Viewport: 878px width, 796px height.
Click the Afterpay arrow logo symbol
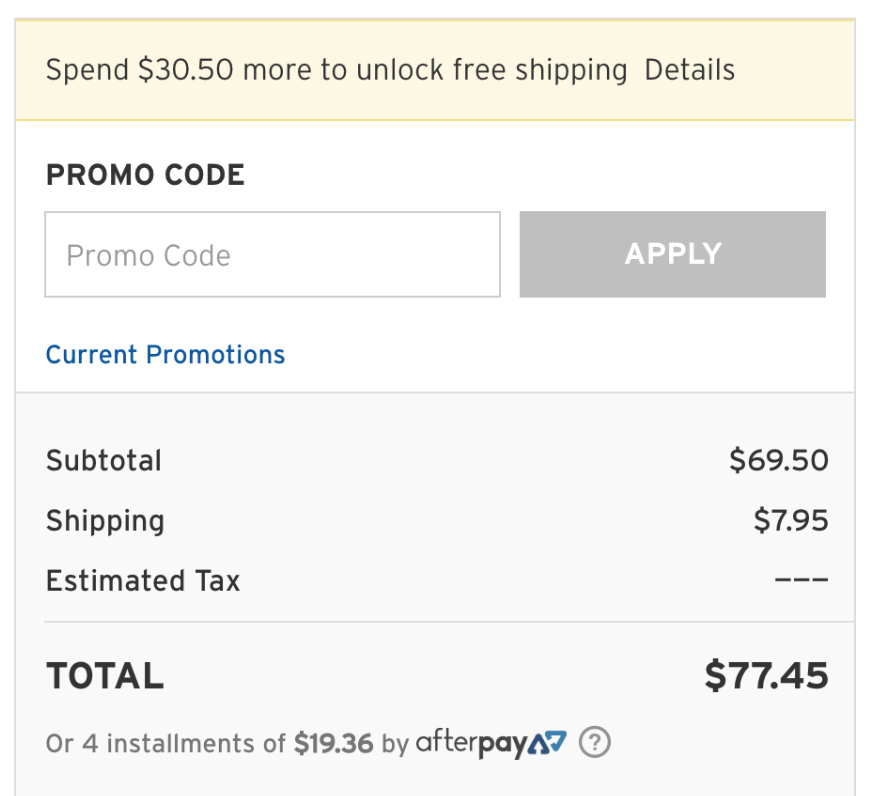click(x=547, y=744)
